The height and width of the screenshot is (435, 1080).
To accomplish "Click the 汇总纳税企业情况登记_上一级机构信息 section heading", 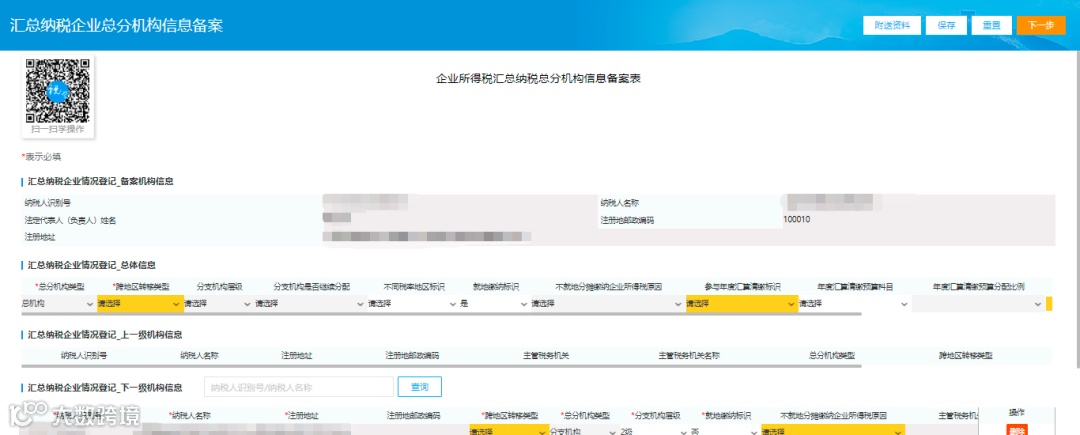I will pos(105,335).
